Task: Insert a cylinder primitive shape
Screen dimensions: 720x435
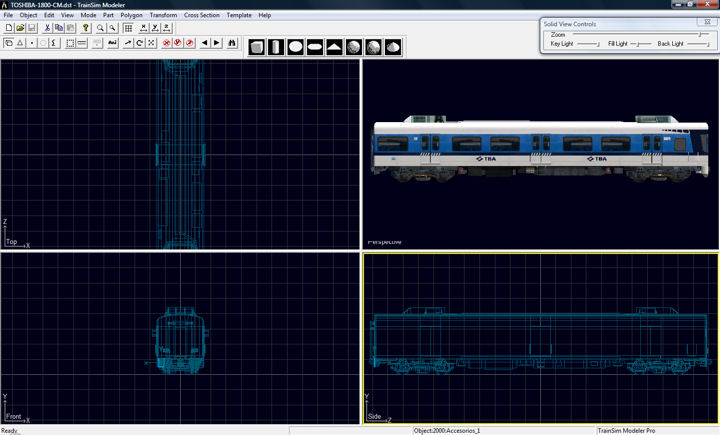Action: [277, 47]
